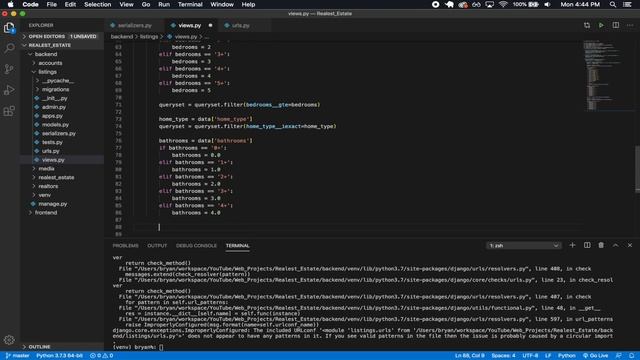
Task: Click the editor vertical scrollbar
Action: click(x=637, y=168)
